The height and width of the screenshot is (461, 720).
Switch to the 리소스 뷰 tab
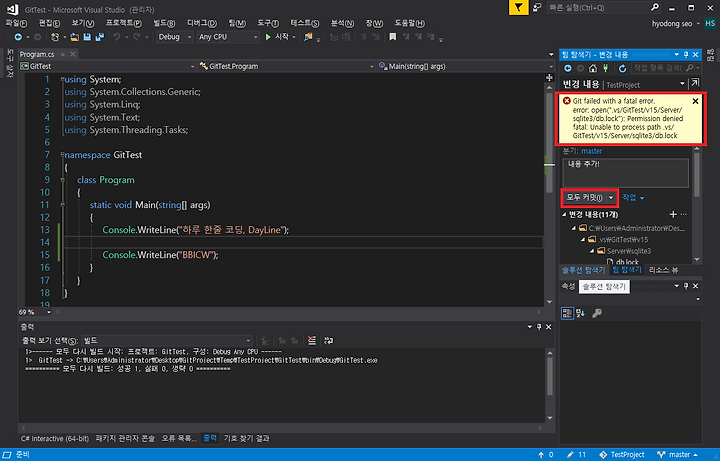tap(663, 270)
